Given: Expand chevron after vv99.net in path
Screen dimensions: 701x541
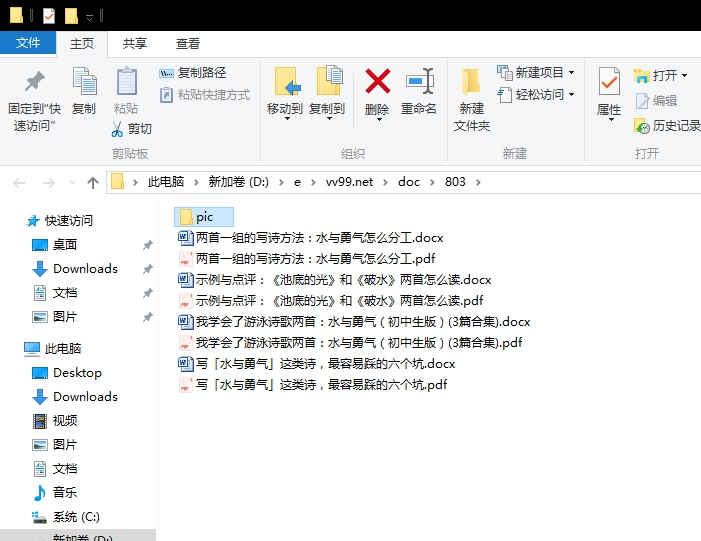Looking at the screenshot, I should pyautogui.click(x=385, y=182).
